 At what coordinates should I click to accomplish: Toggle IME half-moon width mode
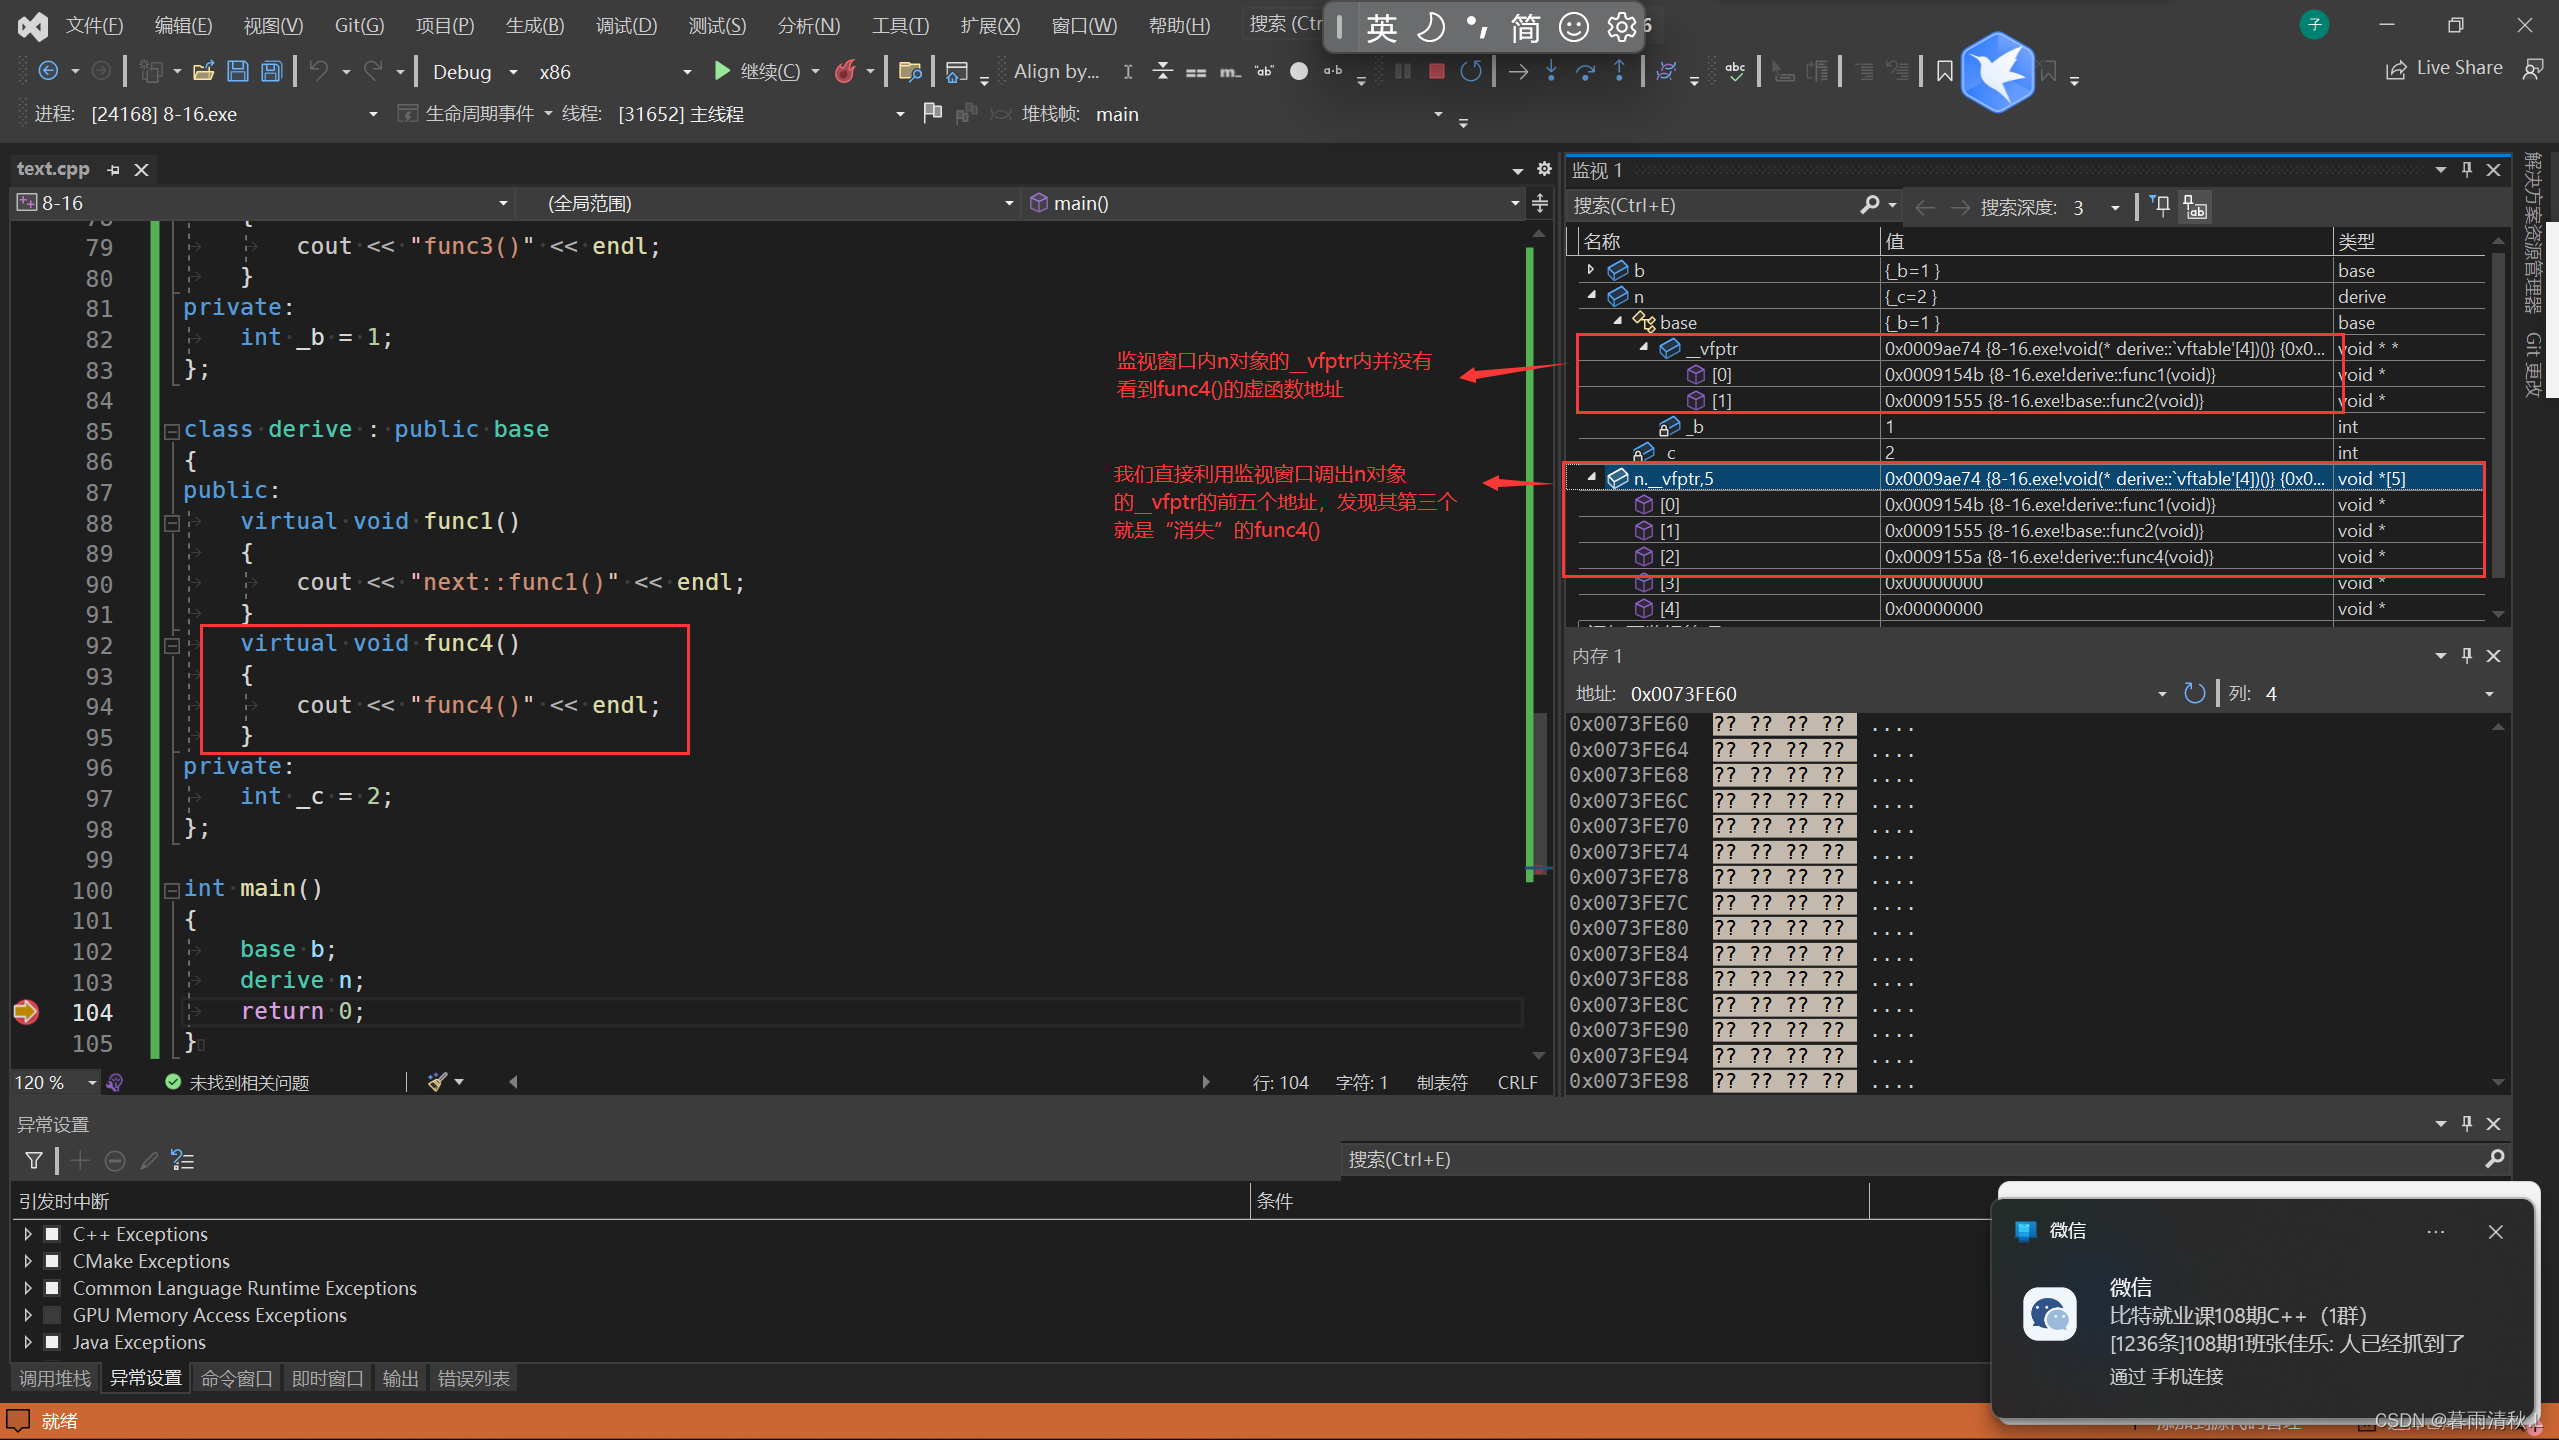pos(1429,27)
